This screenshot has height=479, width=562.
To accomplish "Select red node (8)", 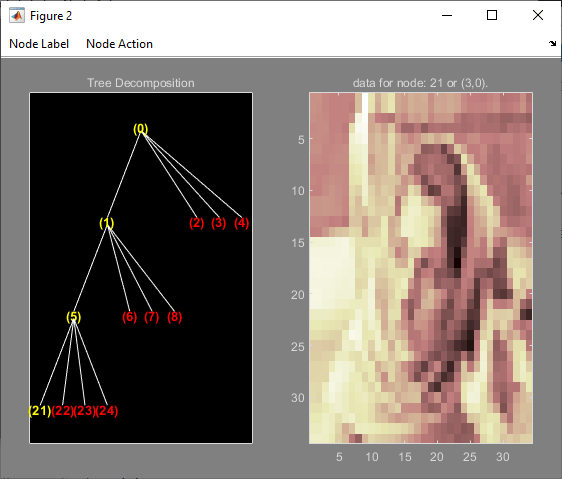I will tap(175, 317).
